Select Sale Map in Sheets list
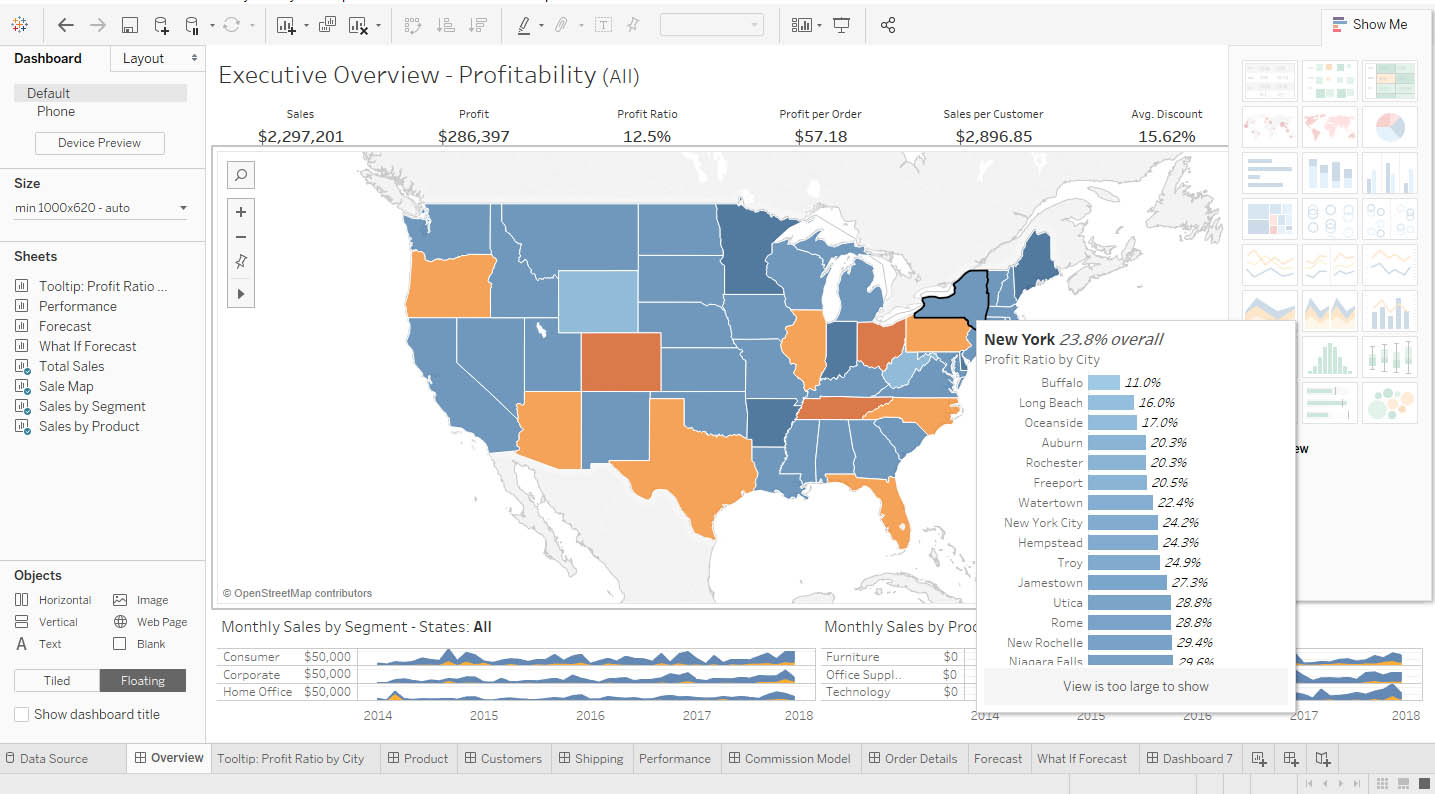The height and width of the screenshot is (794, 1435). coord(66,386)
